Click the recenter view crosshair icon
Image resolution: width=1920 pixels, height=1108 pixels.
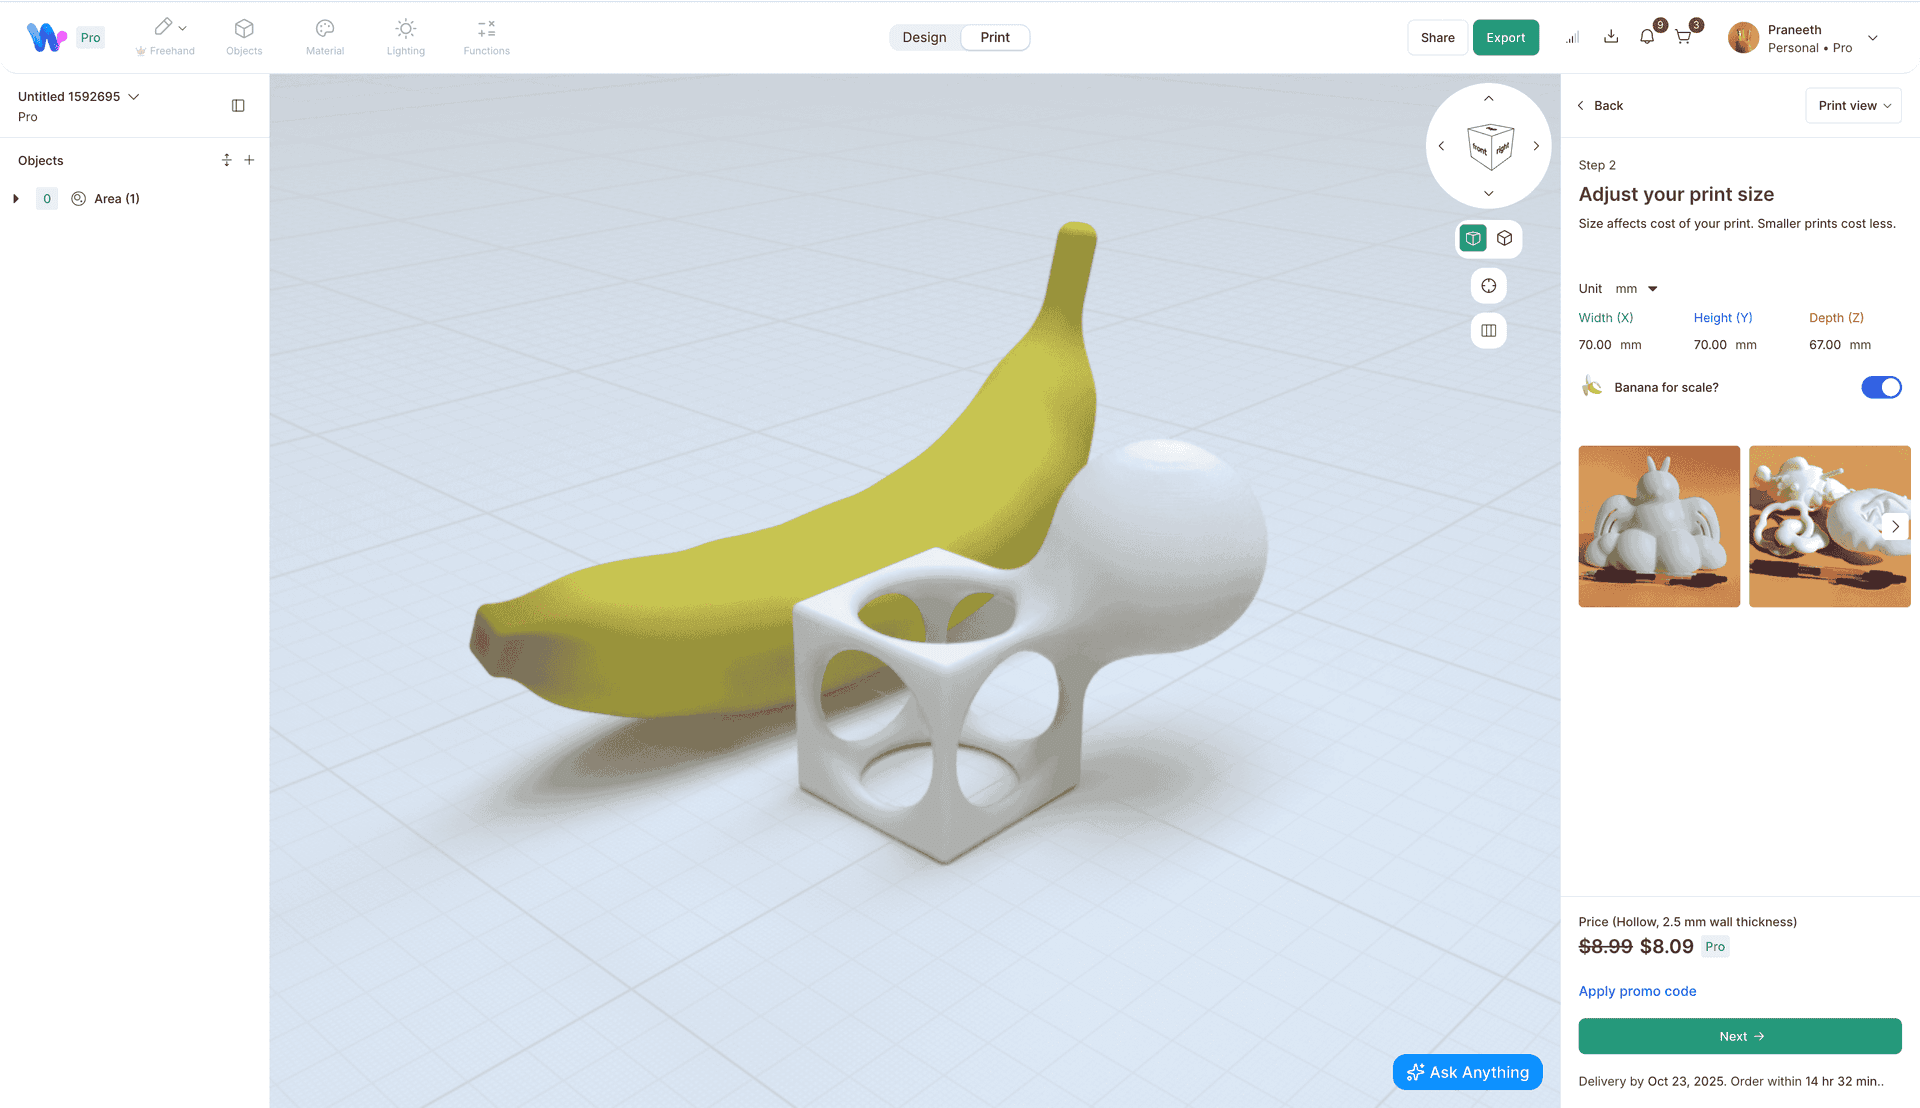tap(1488, 285)
